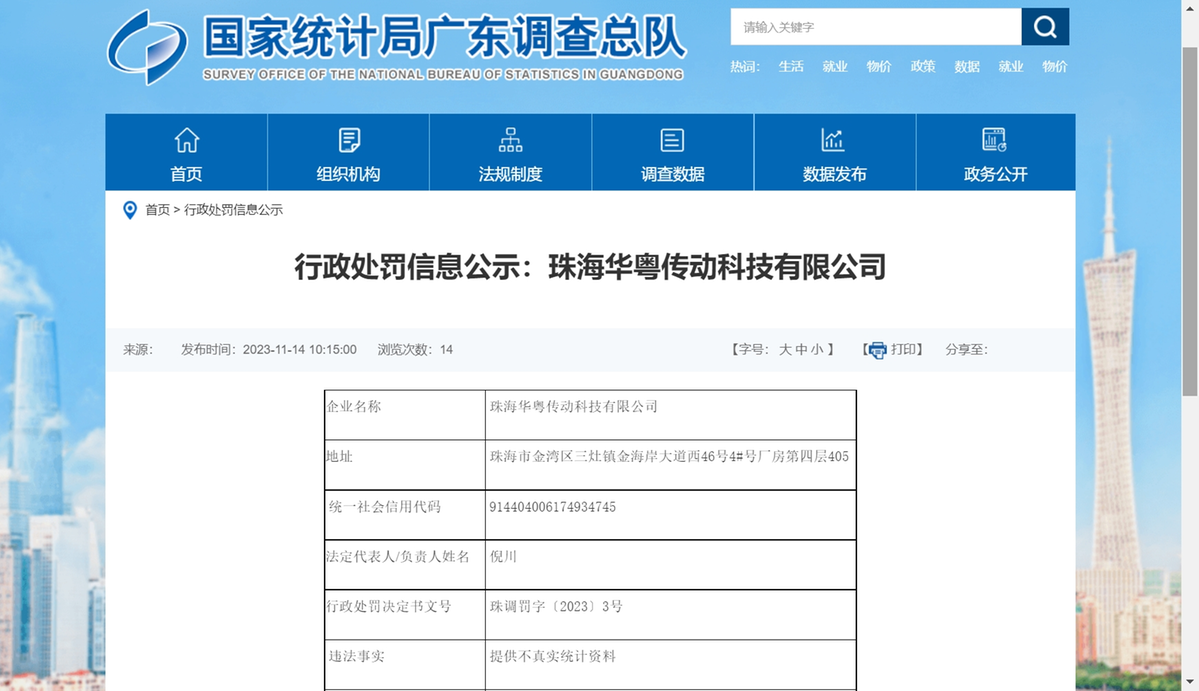The width and height of the screenshot is (1199, 691).
Task: Click the printer icon
Action: (x=878, y=350)
